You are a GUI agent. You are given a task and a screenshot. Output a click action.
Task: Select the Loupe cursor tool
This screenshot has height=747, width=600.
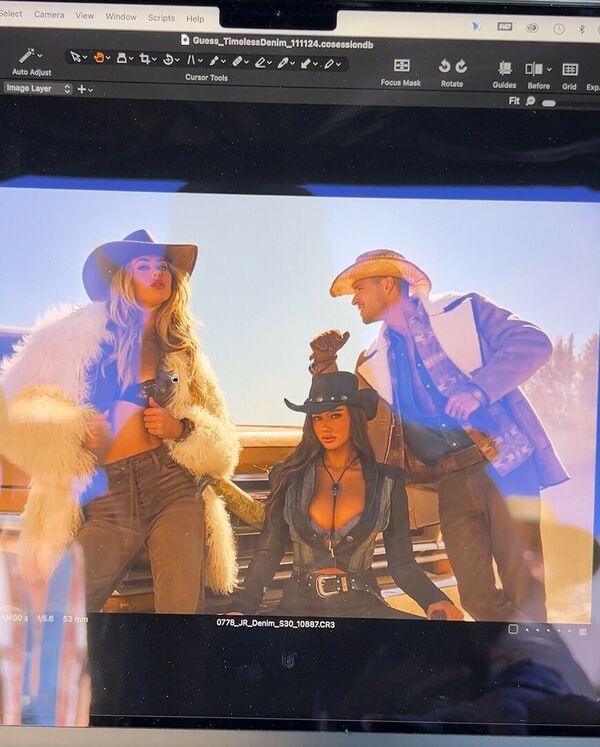pyautogui.click(x=122, y=58)
